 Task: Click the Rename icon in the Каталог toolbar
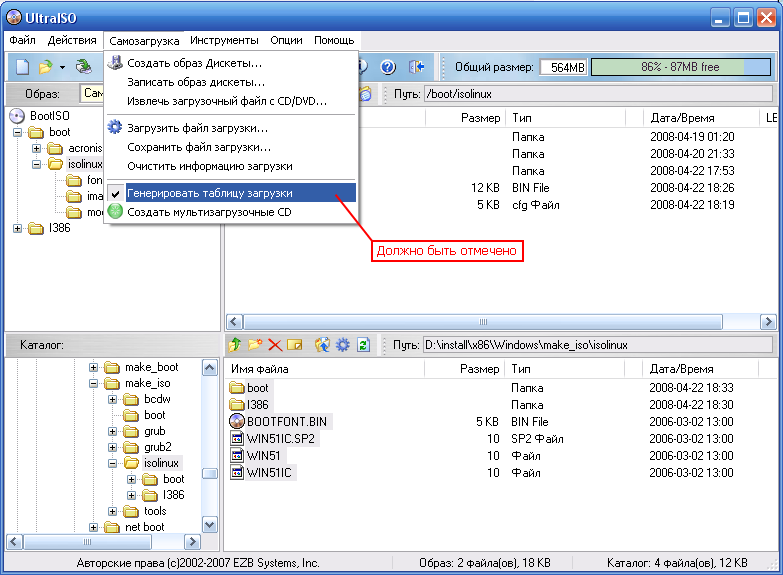[295, 345]
